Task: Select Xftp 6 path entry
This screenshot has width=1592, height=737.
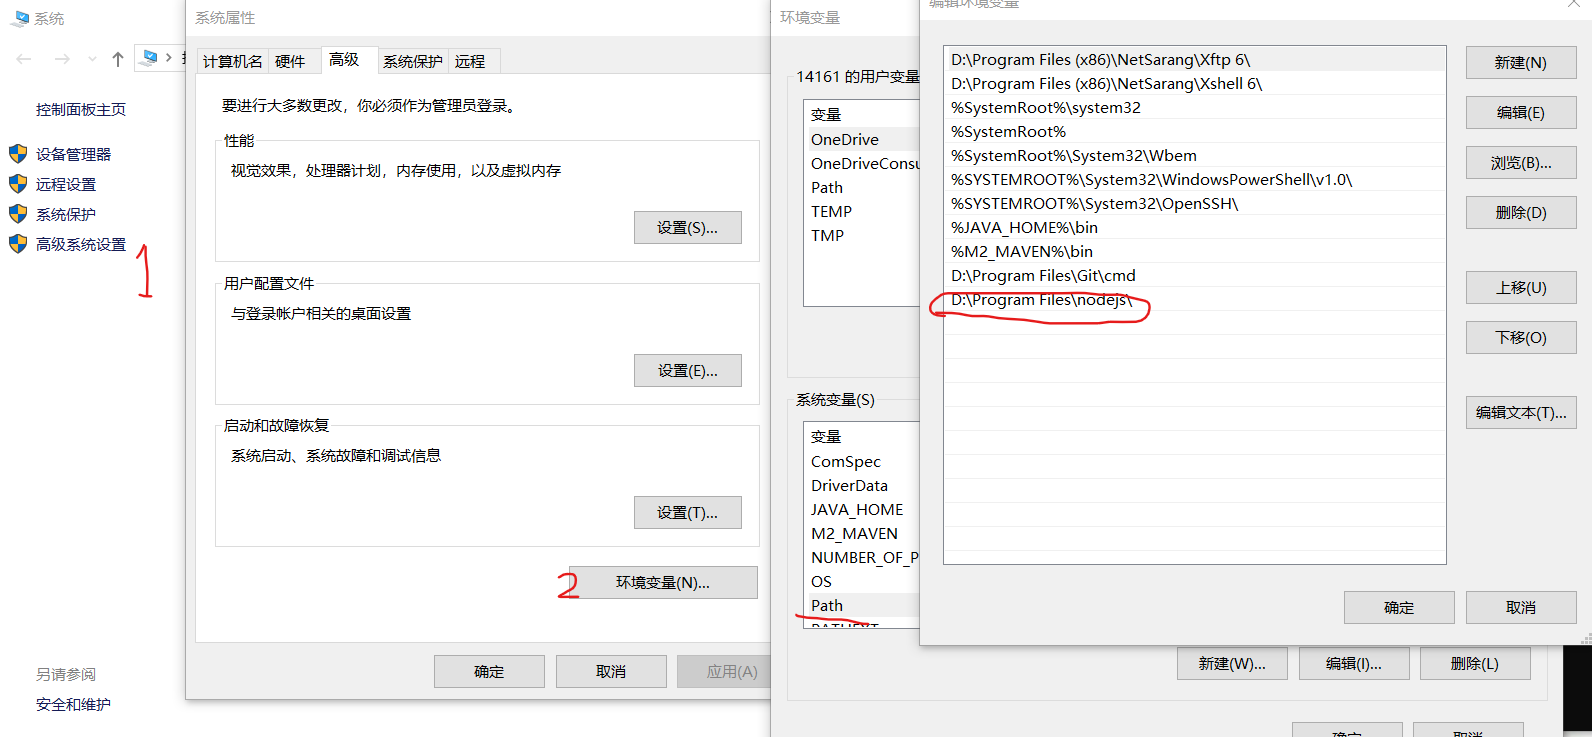Action: point(1195,60)
